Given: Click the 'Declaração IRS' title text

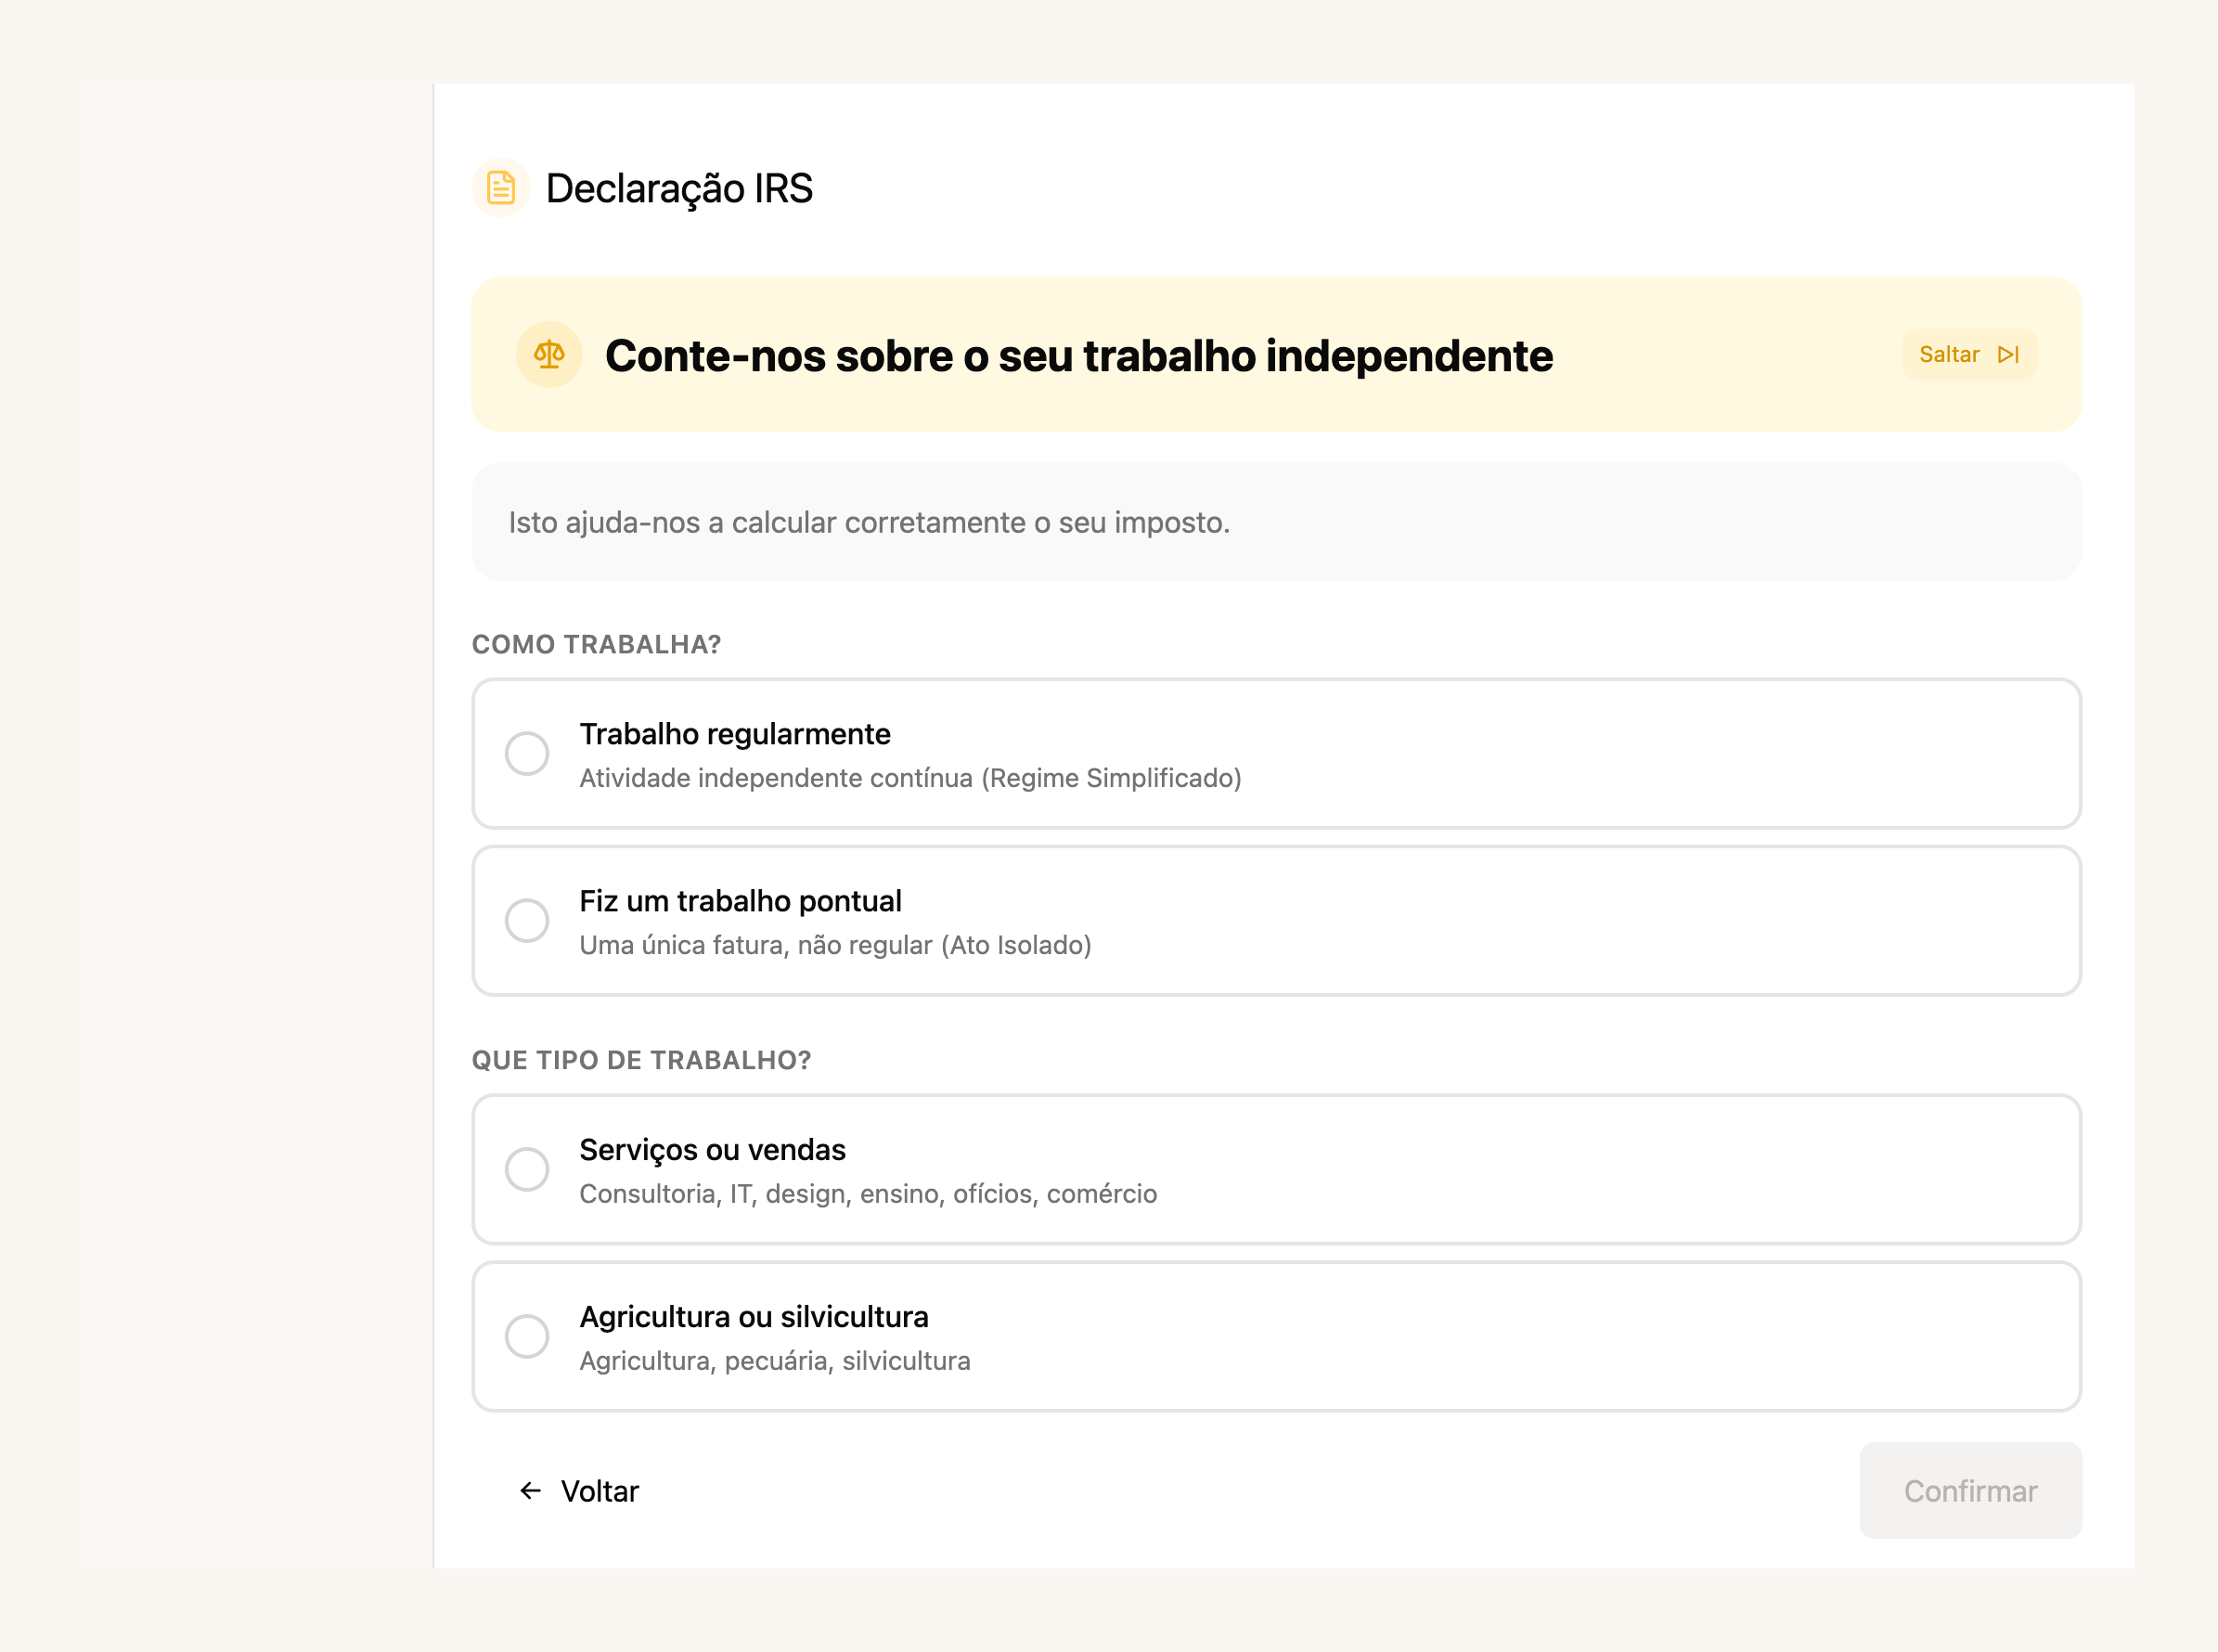Looking at the screenshot, I should pos(679,188).
